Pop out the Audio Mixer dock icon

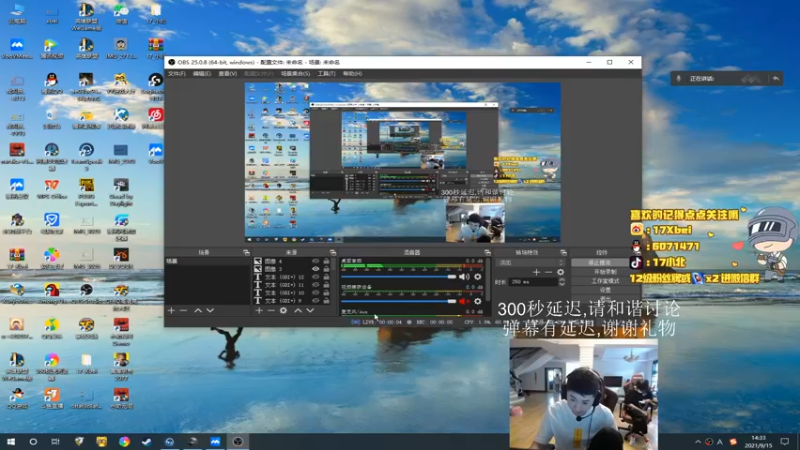(x=487, y=253)
